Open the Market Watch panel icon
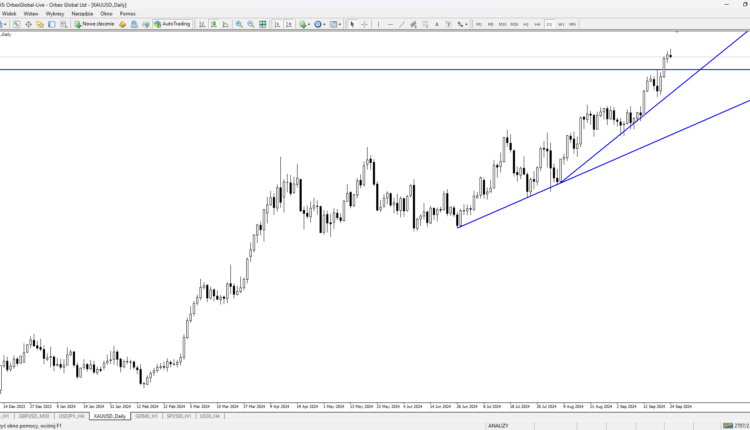This screenshot has width=750, height=430. tap(17, 24)
